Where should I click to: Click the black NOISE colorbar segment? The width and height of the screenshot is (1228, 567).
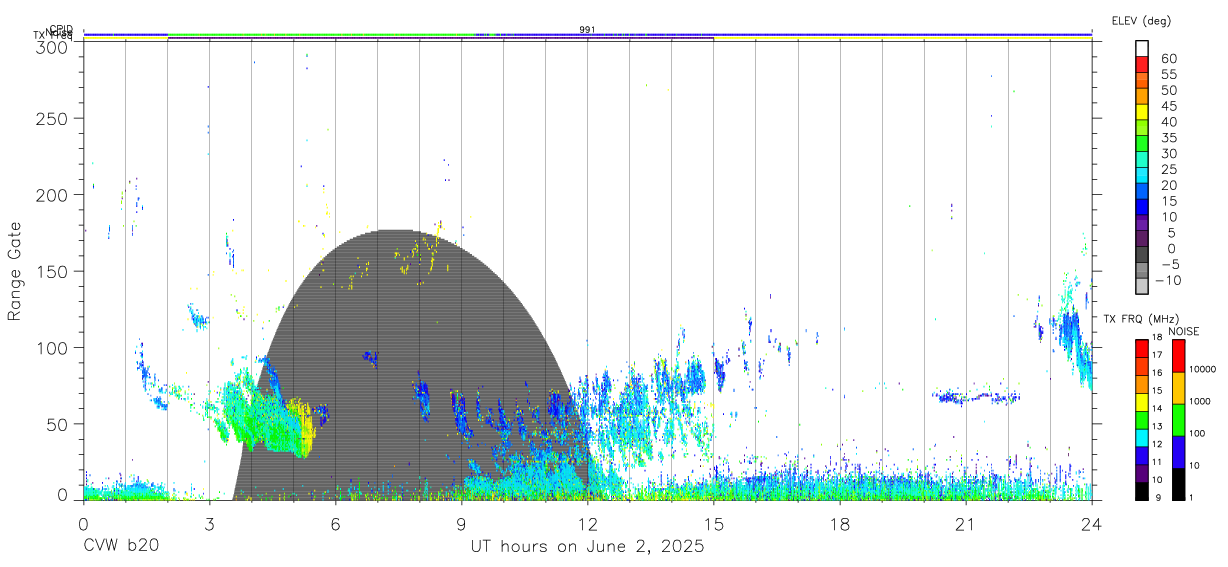[1179, 483]
